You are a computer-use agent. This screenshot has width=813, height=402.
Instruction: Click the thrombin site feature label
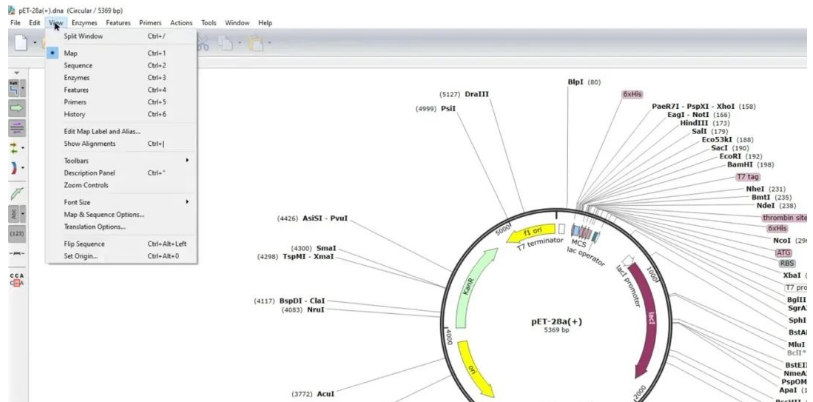[x=785, y=218]
